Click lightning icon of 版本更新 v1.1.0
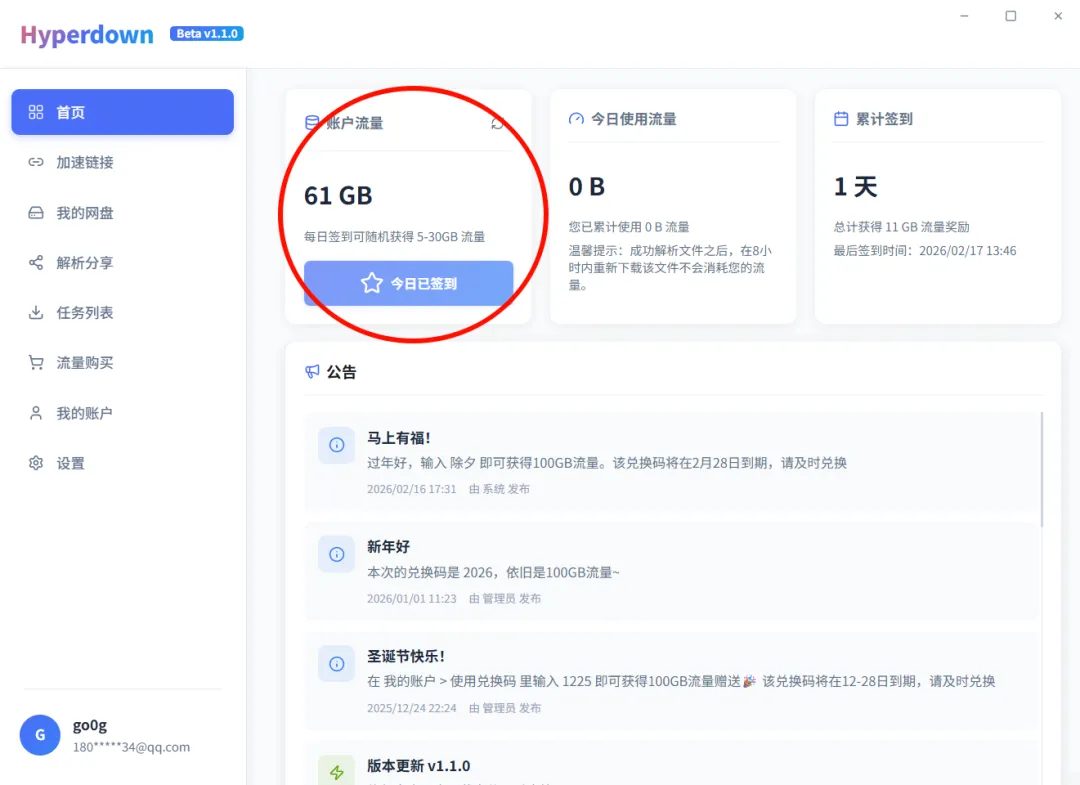 336,771
